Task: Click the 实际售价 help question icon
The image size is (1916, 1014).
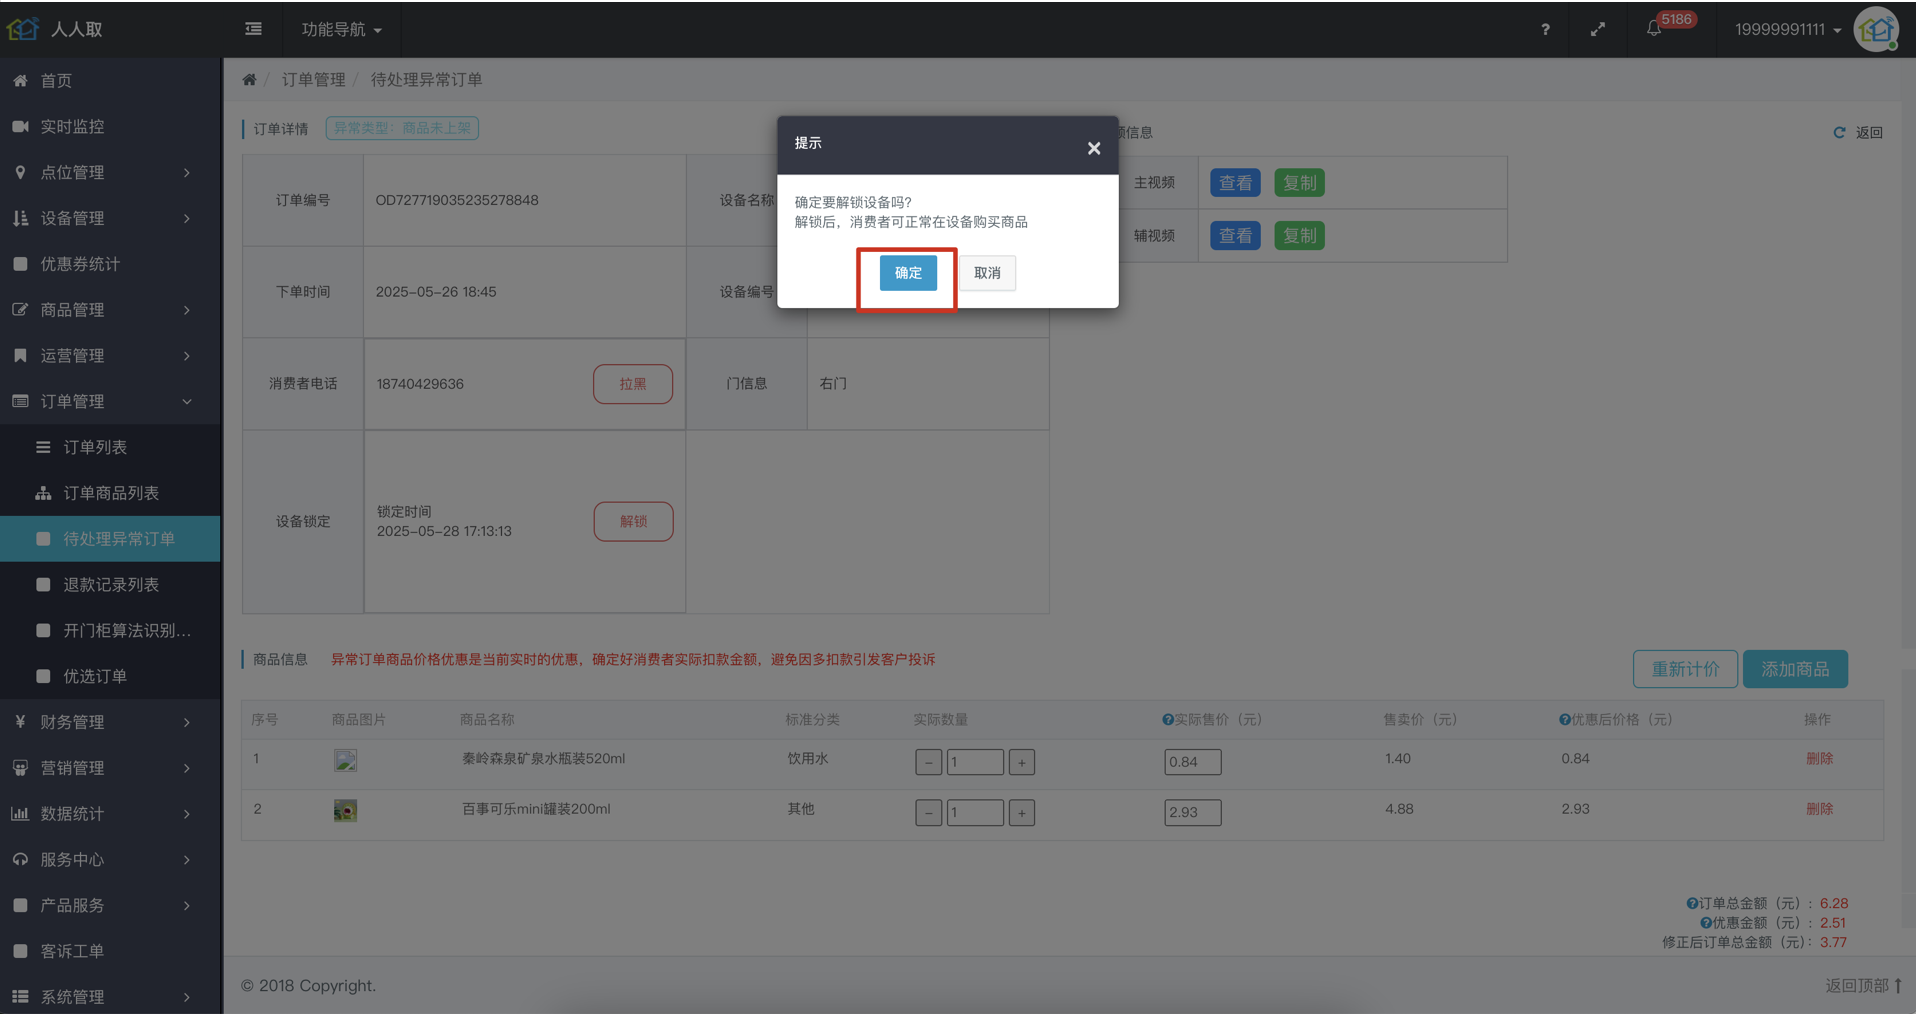Action: coord(1167,720)
